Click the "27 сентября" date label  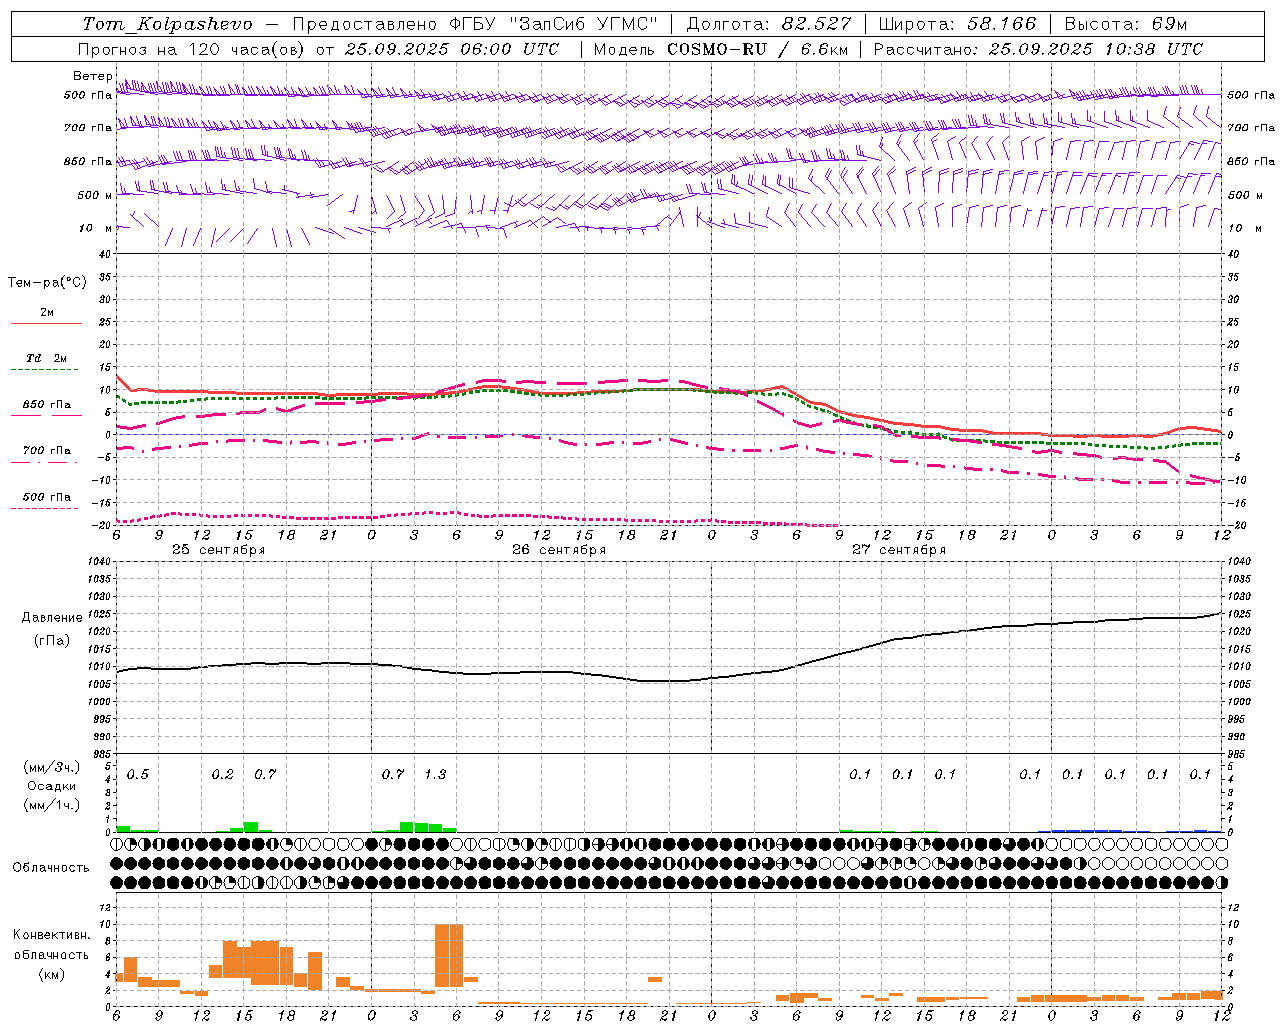tap(899, 550)
